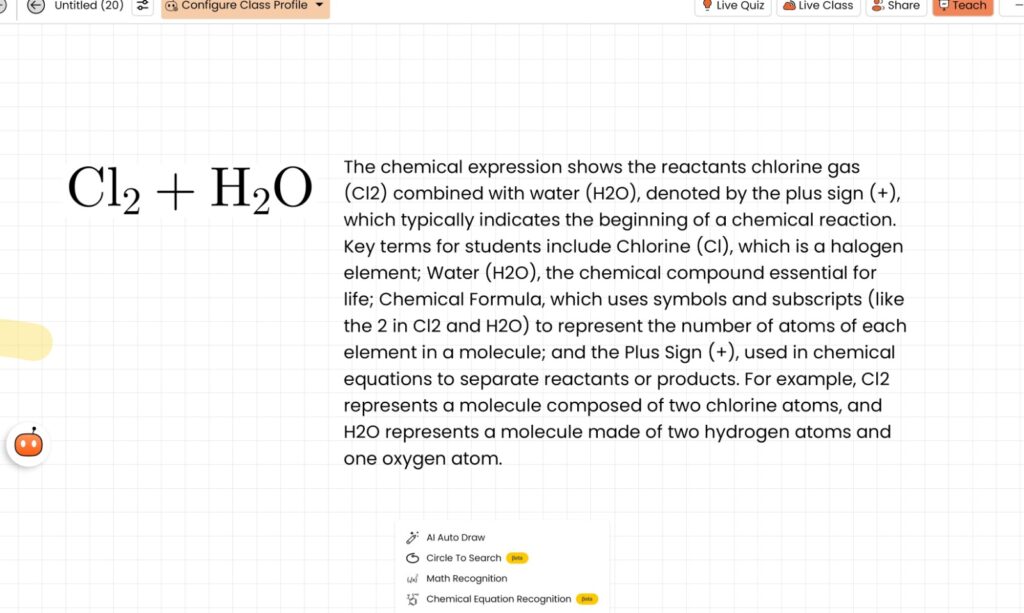Select Math Recognition menu entry
The image size is (1024, 613).
click(466, 579)
